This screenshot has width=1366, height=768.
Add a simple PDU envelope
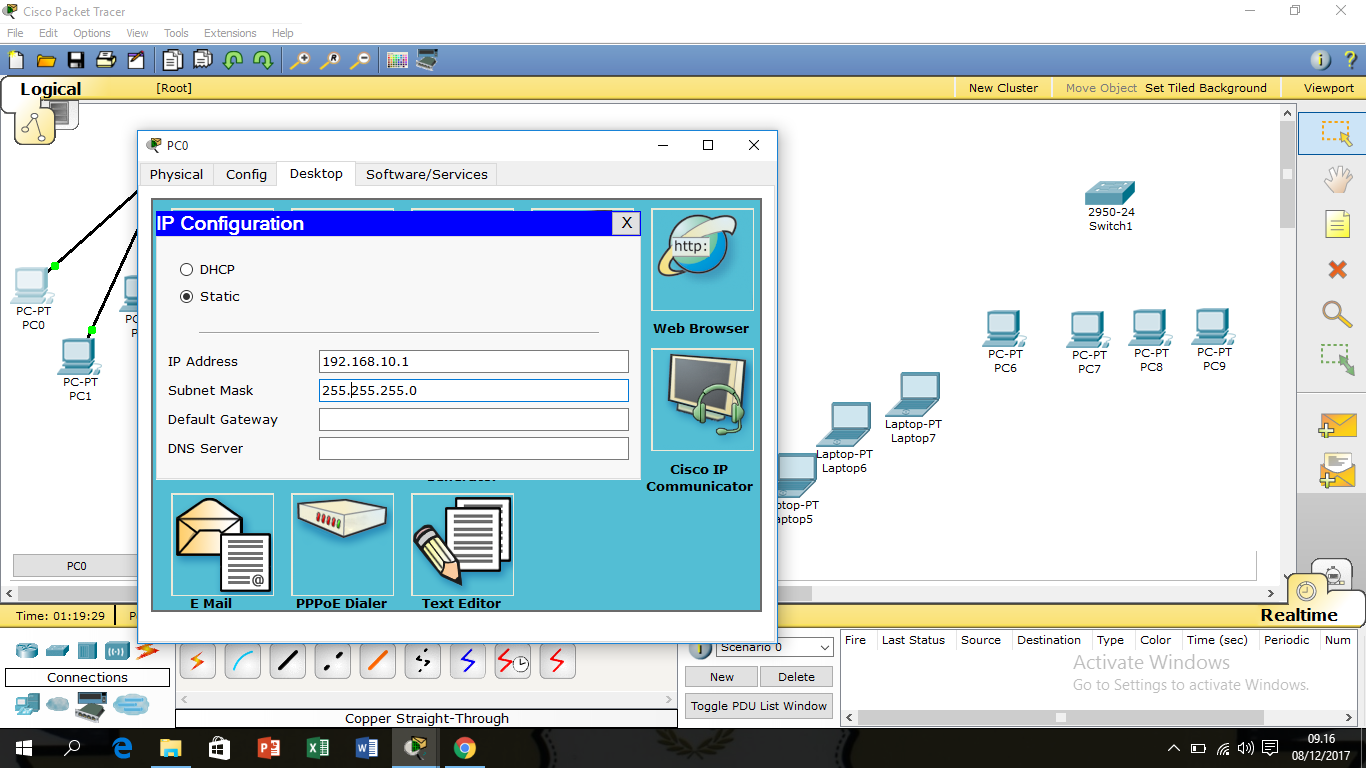tap(1337, 425)
